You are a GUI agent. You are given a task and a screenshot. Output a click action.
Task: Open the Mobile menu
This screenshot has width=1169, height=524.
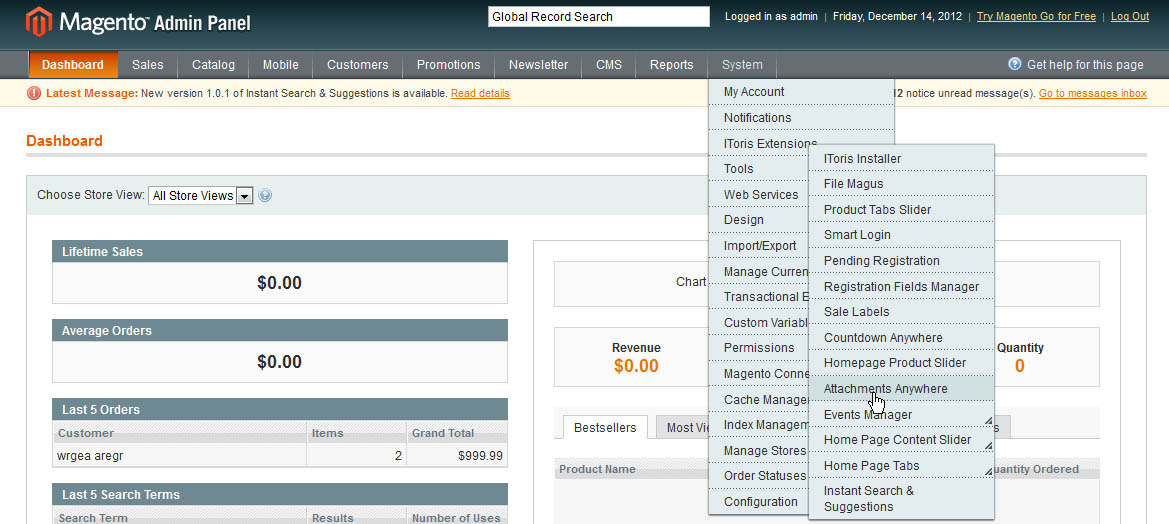[280, 65]
